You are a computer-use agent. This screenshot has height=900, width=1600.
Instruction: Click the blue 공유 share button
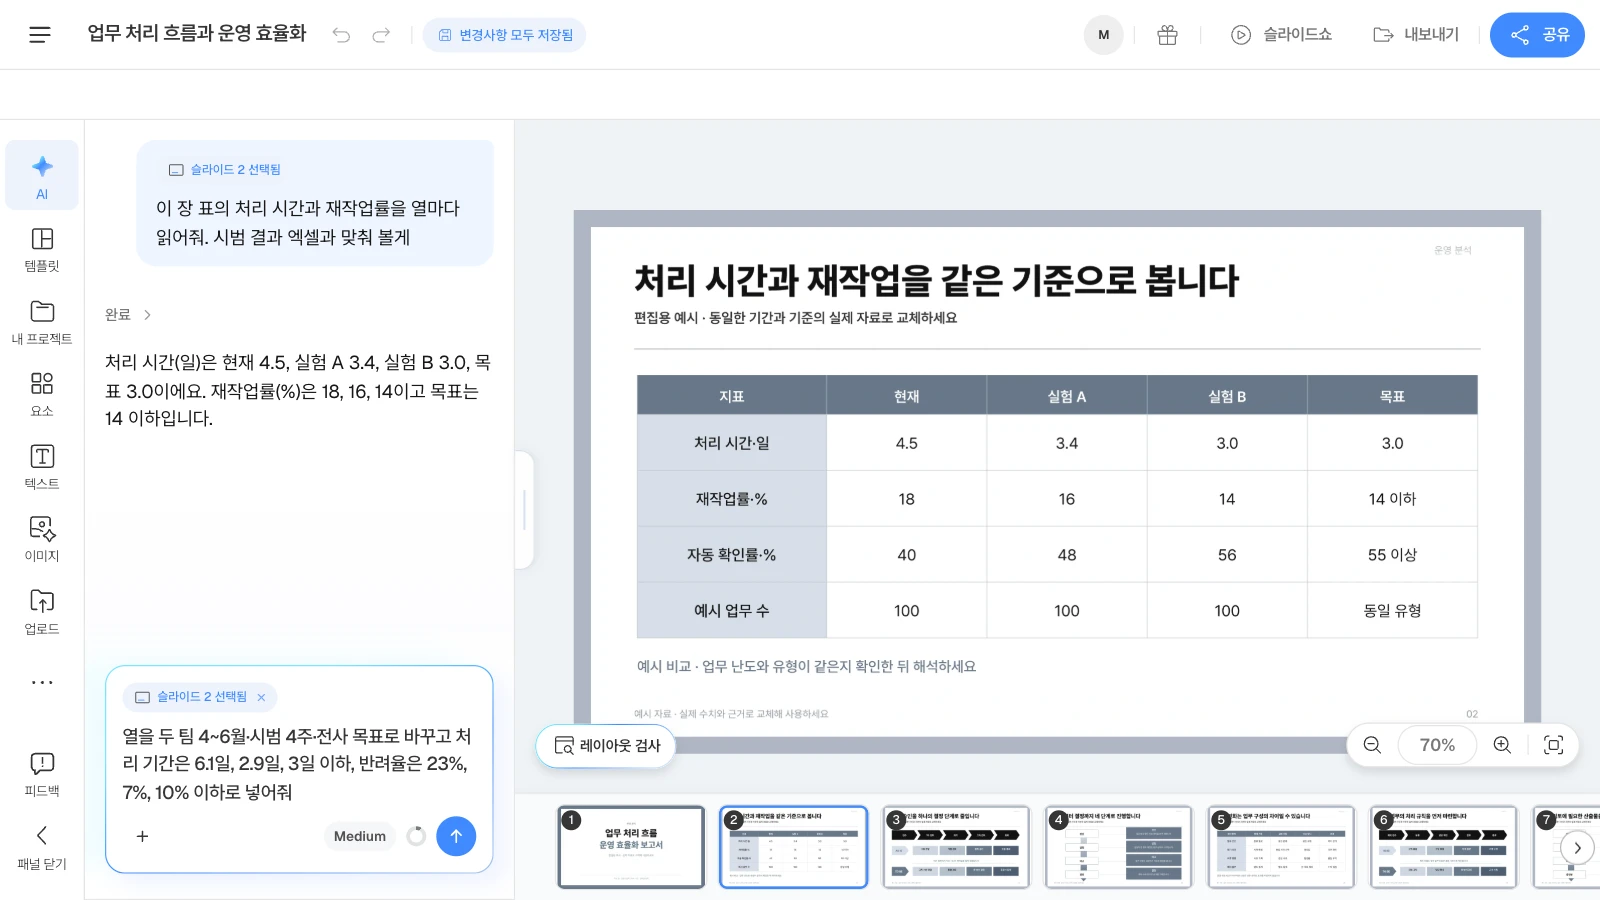(x=1537, y=35)
